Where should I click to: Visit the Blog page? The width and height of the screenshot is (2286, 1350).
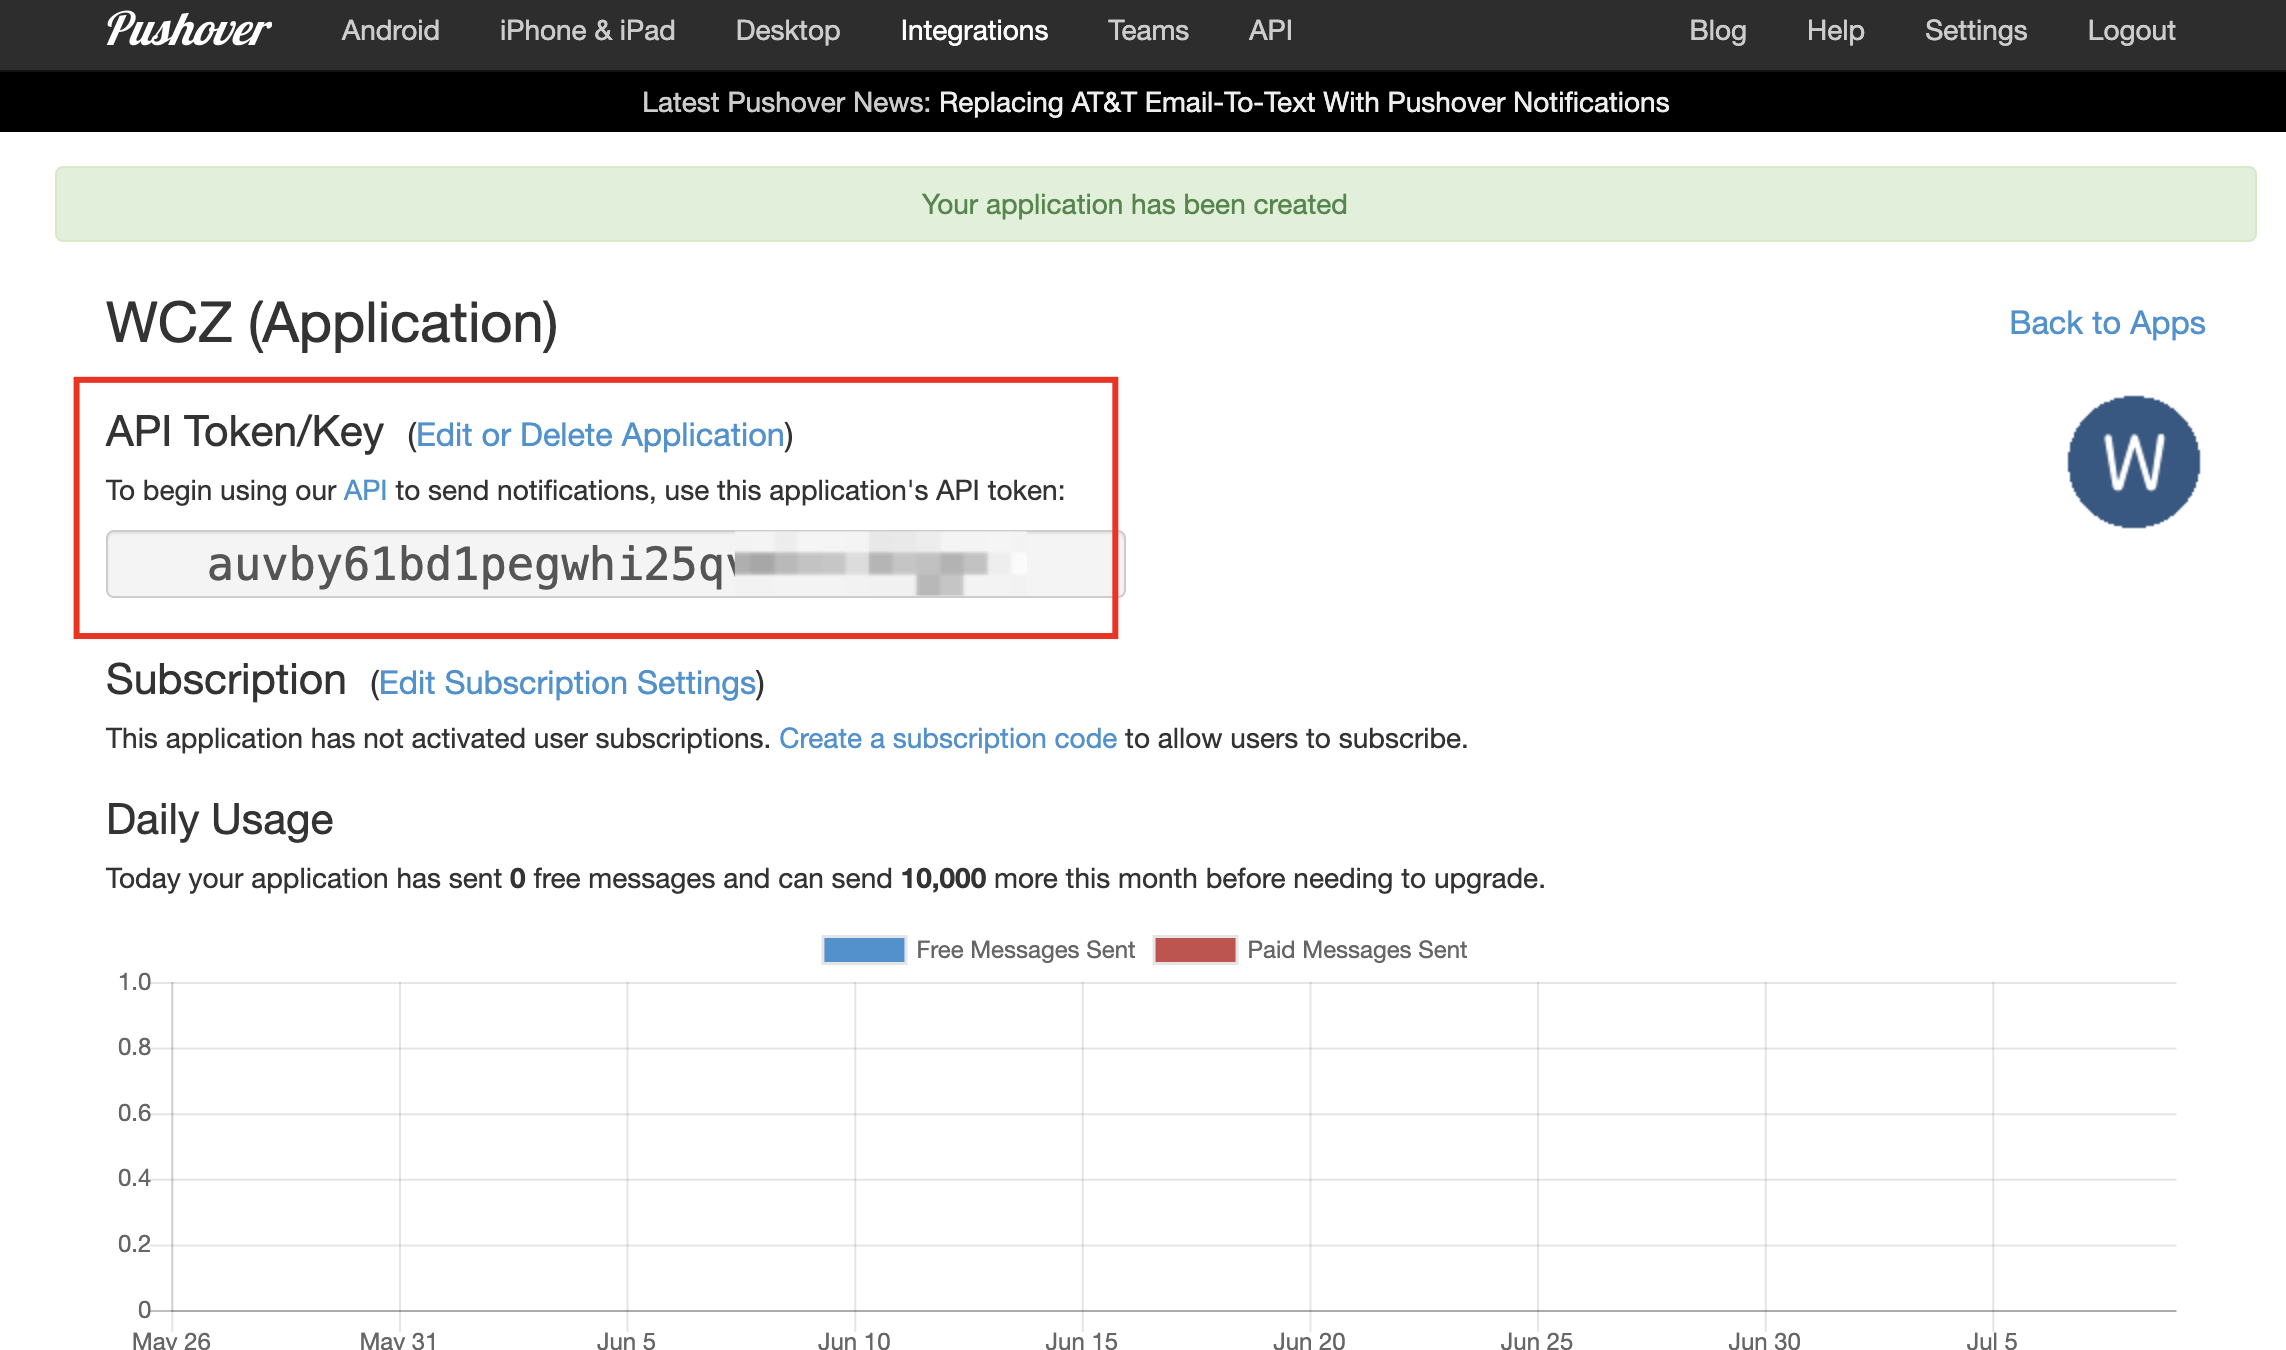[1717, 30]
